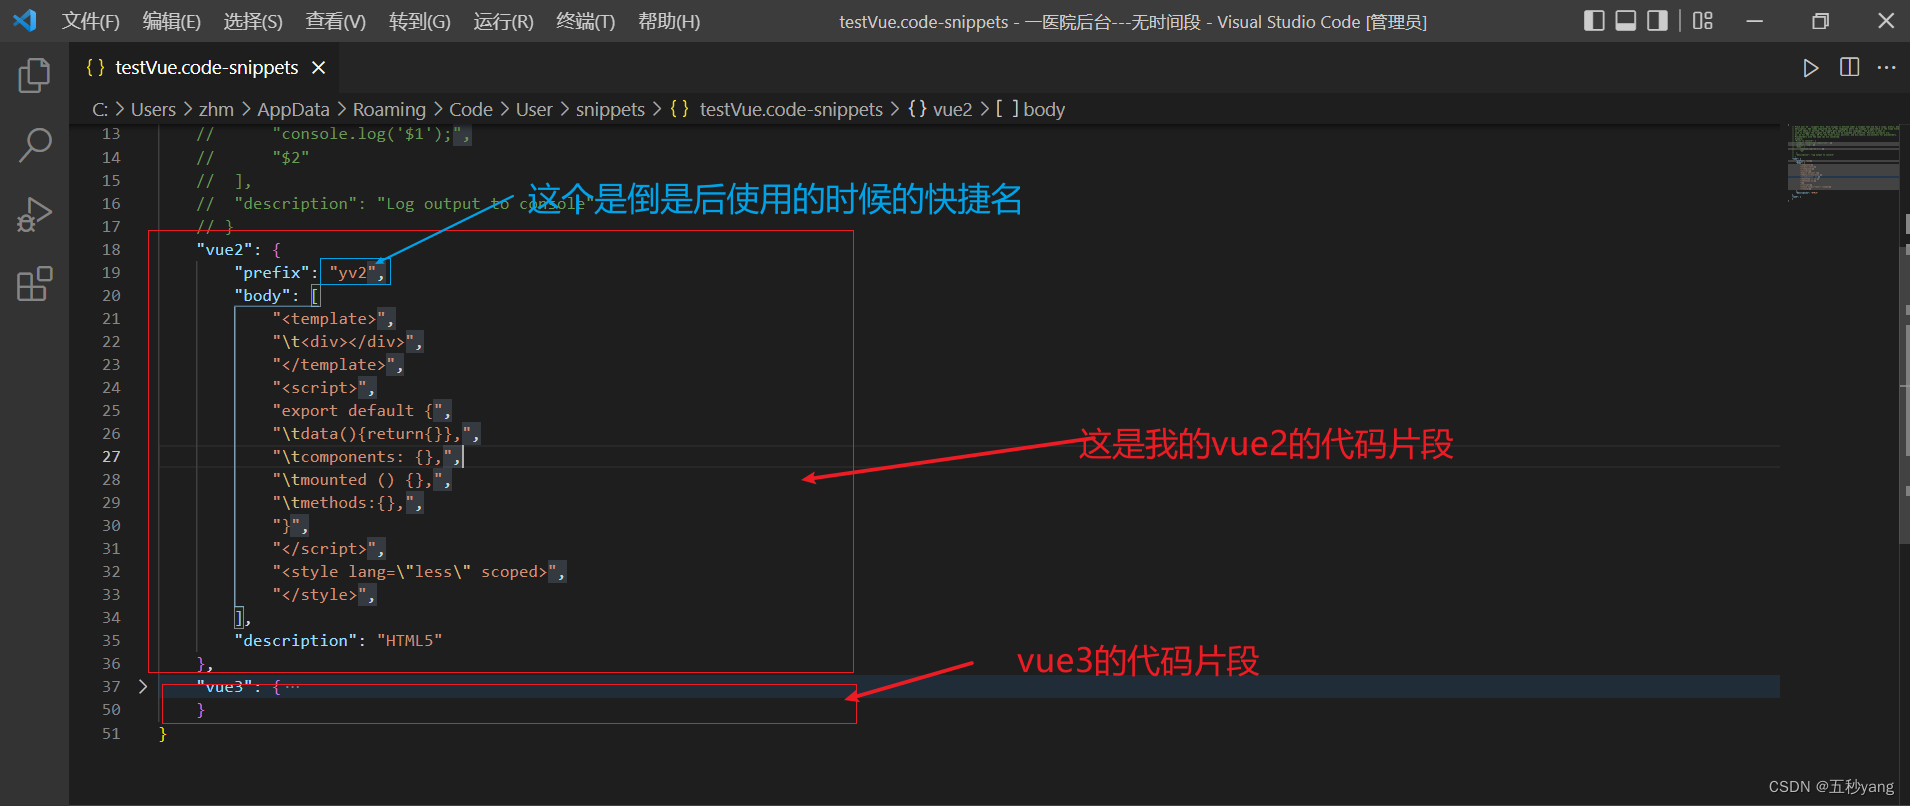Close the testVue.code-snippets tab
Image resolution: width=1910 pixels, height=806 pixels.
318,67
